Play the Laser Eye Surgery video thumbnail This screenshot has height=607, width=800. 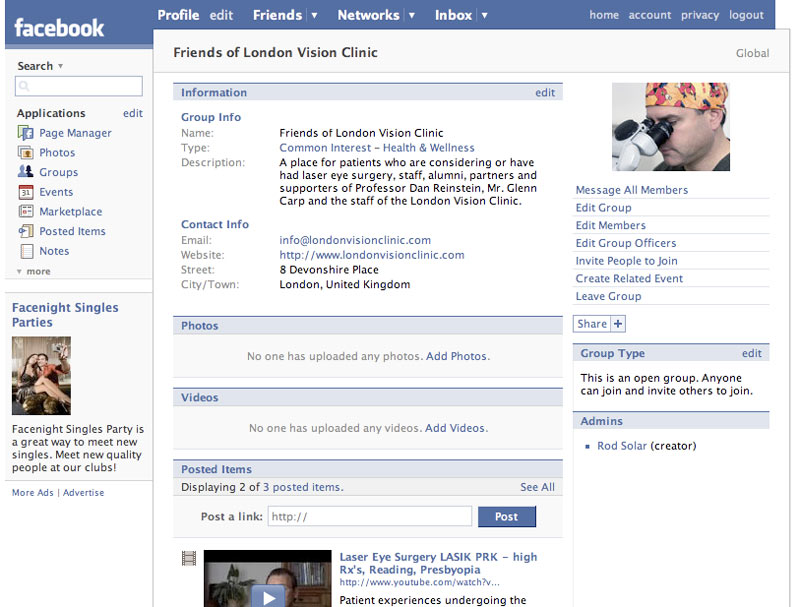(267, 595)
